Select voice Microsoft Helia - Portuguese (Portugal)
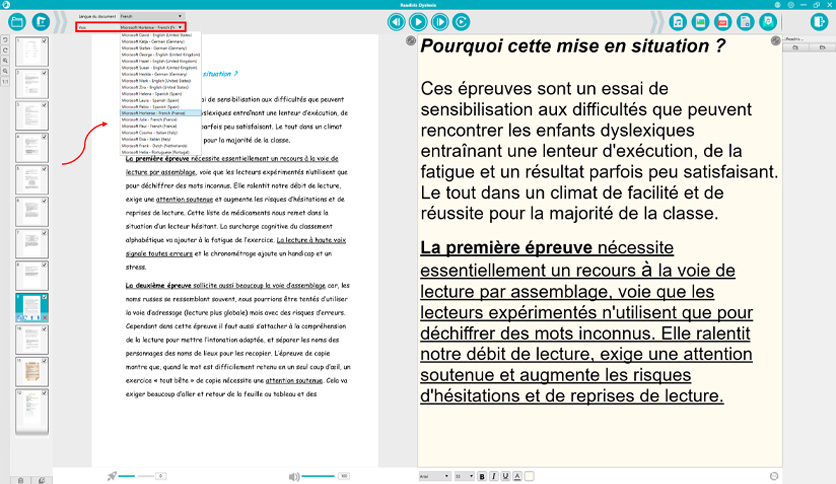Image resolution: width=836 pixels, height=484 pixels. [x=160, y=152]
